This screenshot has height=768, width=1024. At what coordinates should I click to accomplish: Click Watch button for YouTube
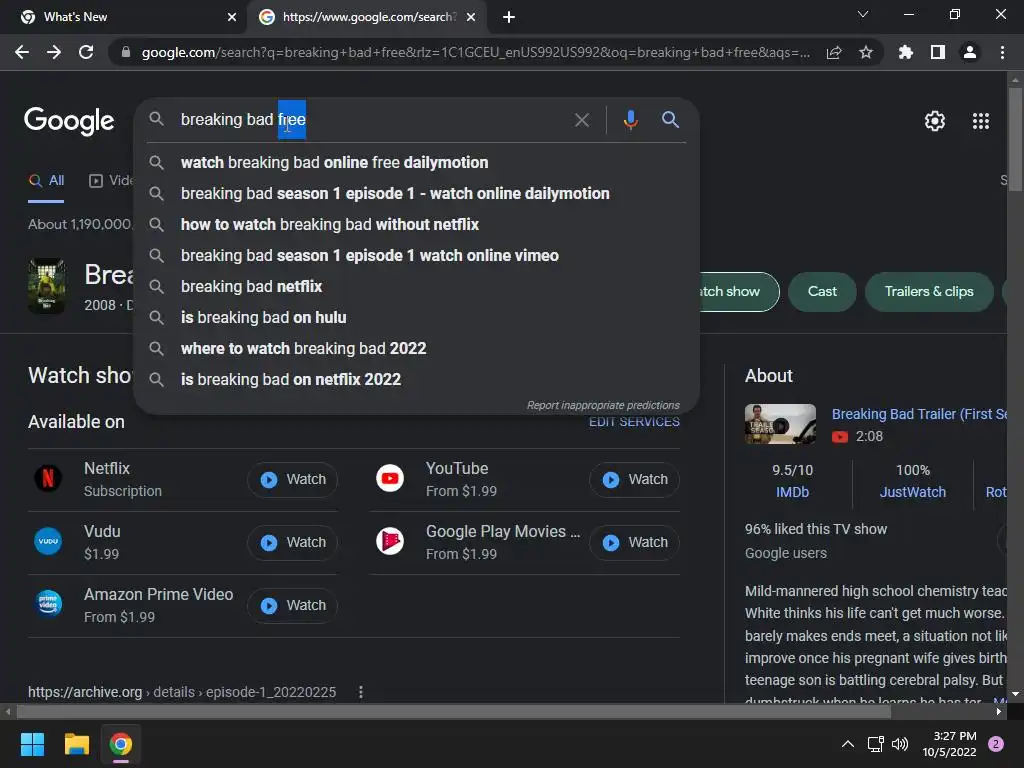pos(634,479)
